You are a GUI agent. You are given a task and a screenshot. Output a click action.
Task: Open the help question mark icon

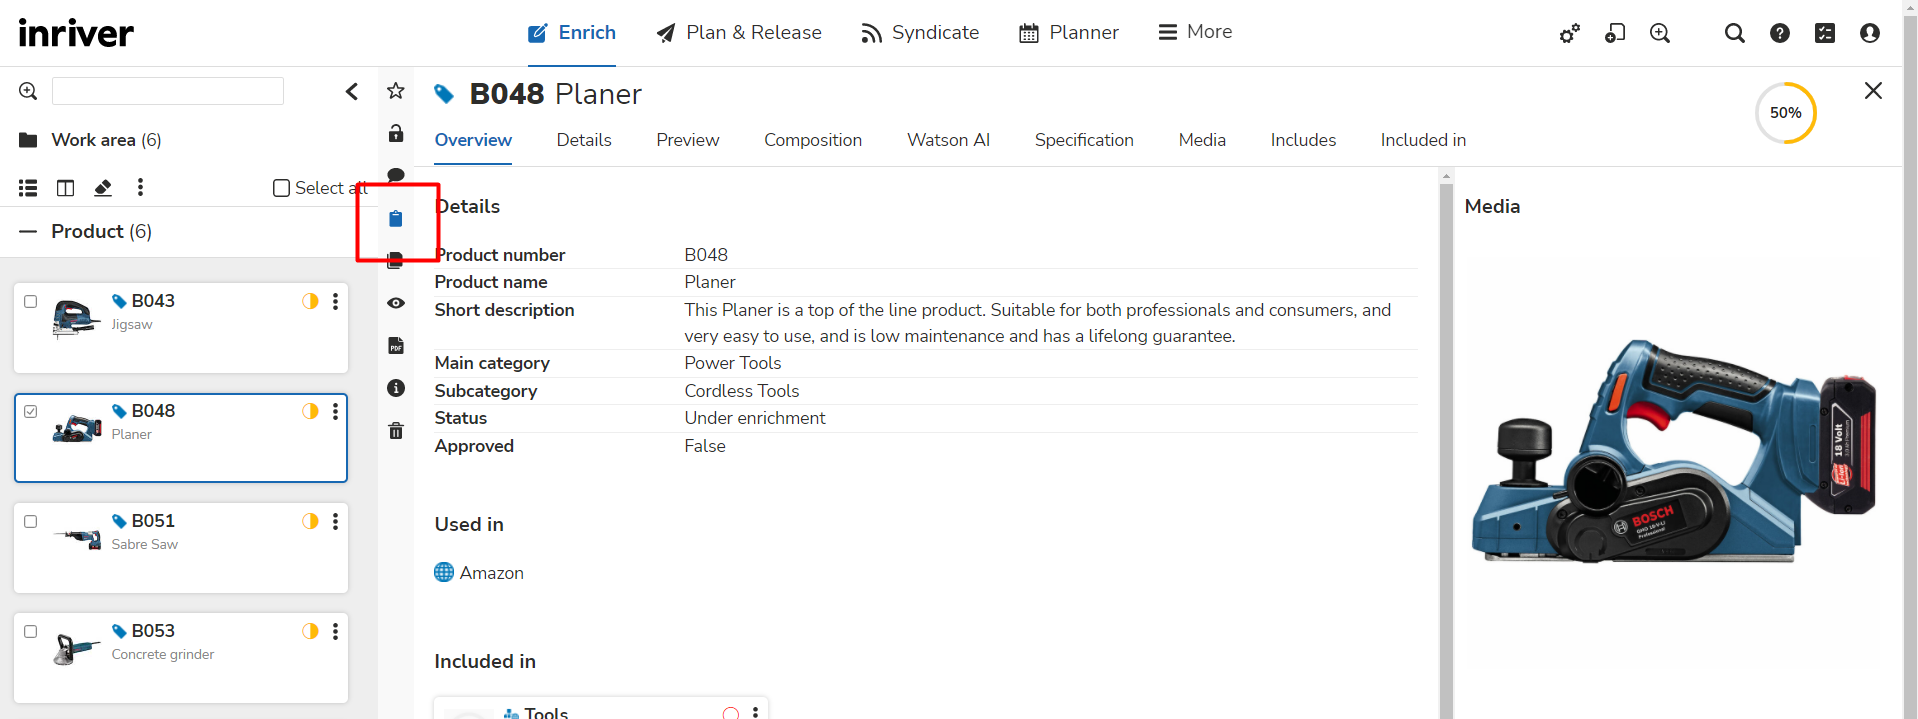(1780, 33)
